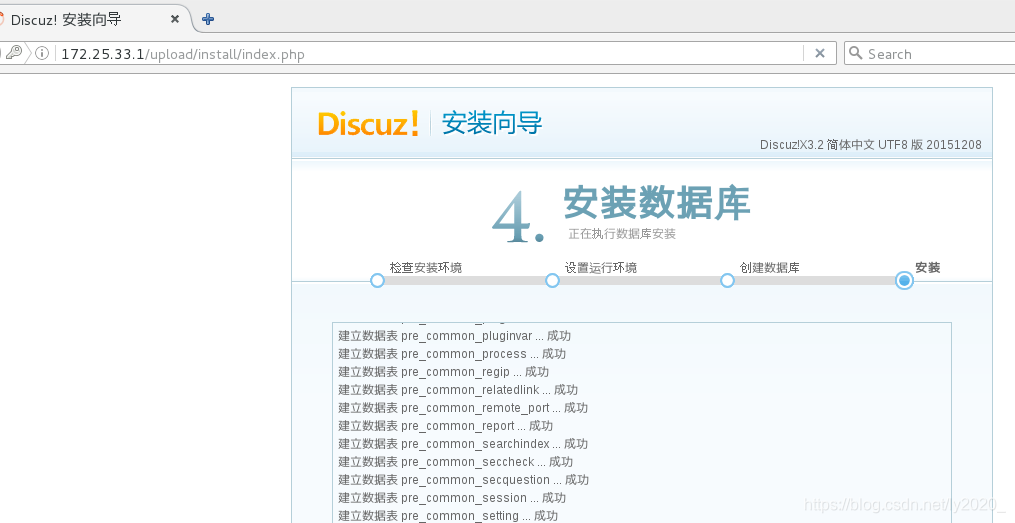1015x523 pixels.
Task: Click the pre_common_regip log line
Action: pyautogui.click(x=443, y=372)
